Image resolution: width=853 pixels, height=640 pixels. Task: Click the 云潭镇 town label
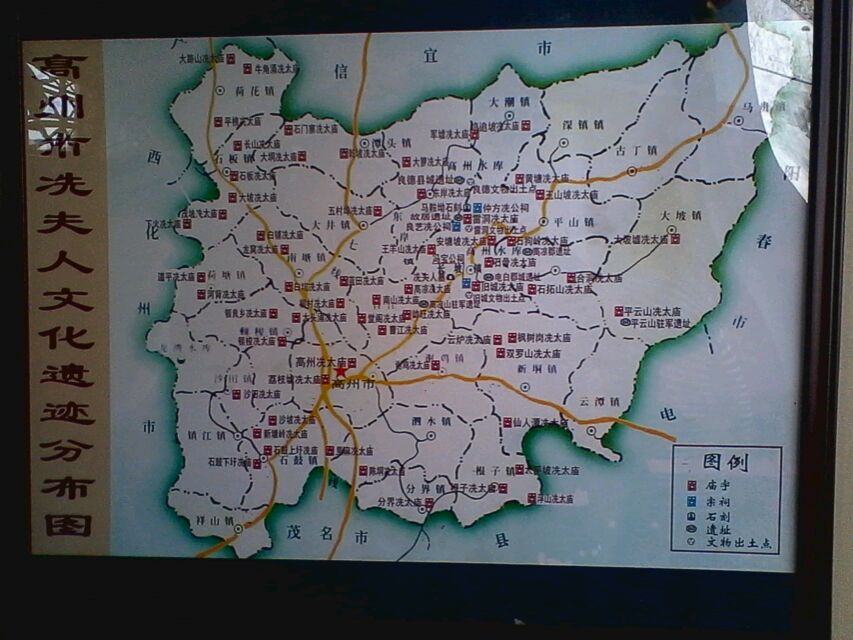[x=598, y=401]
